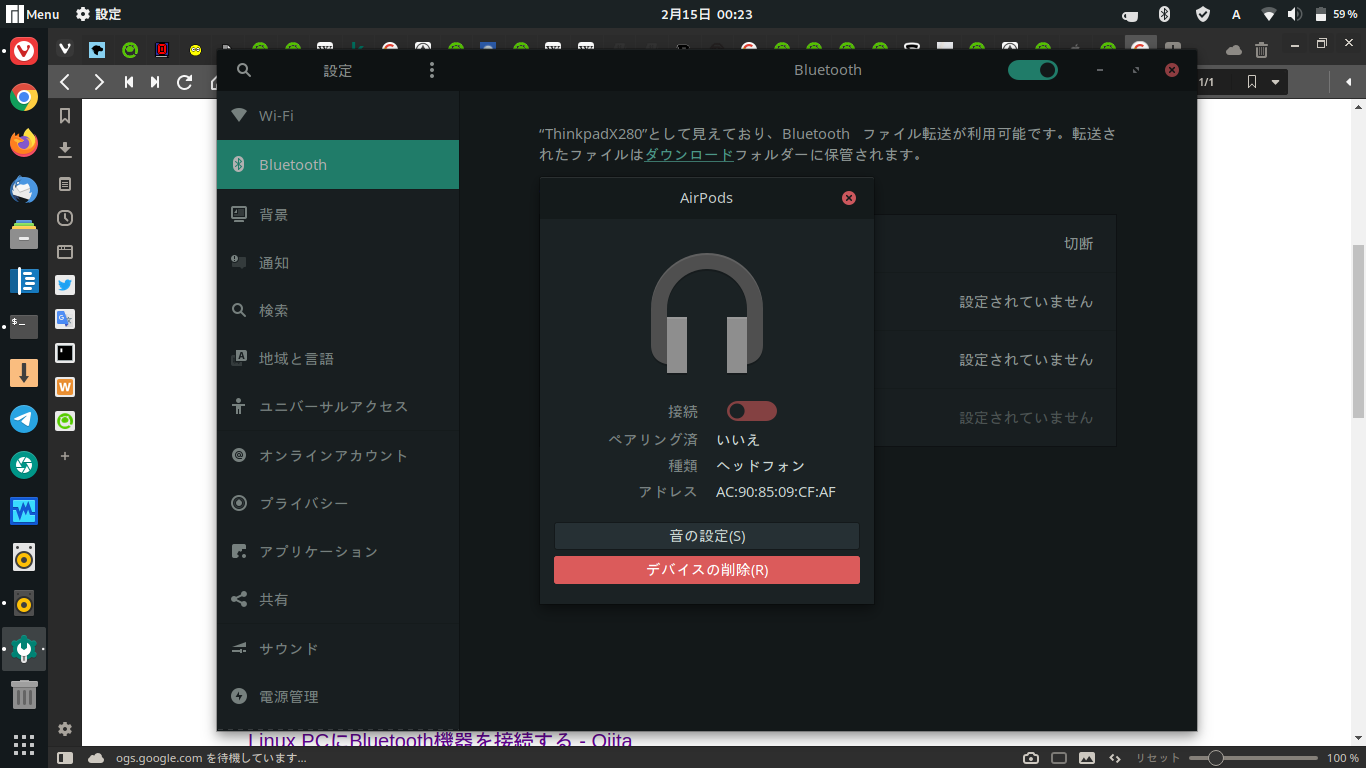Click the browser Rewind button
This screenshot has width=1366, height=768.
pyautogui.click(x=129, y=82)
